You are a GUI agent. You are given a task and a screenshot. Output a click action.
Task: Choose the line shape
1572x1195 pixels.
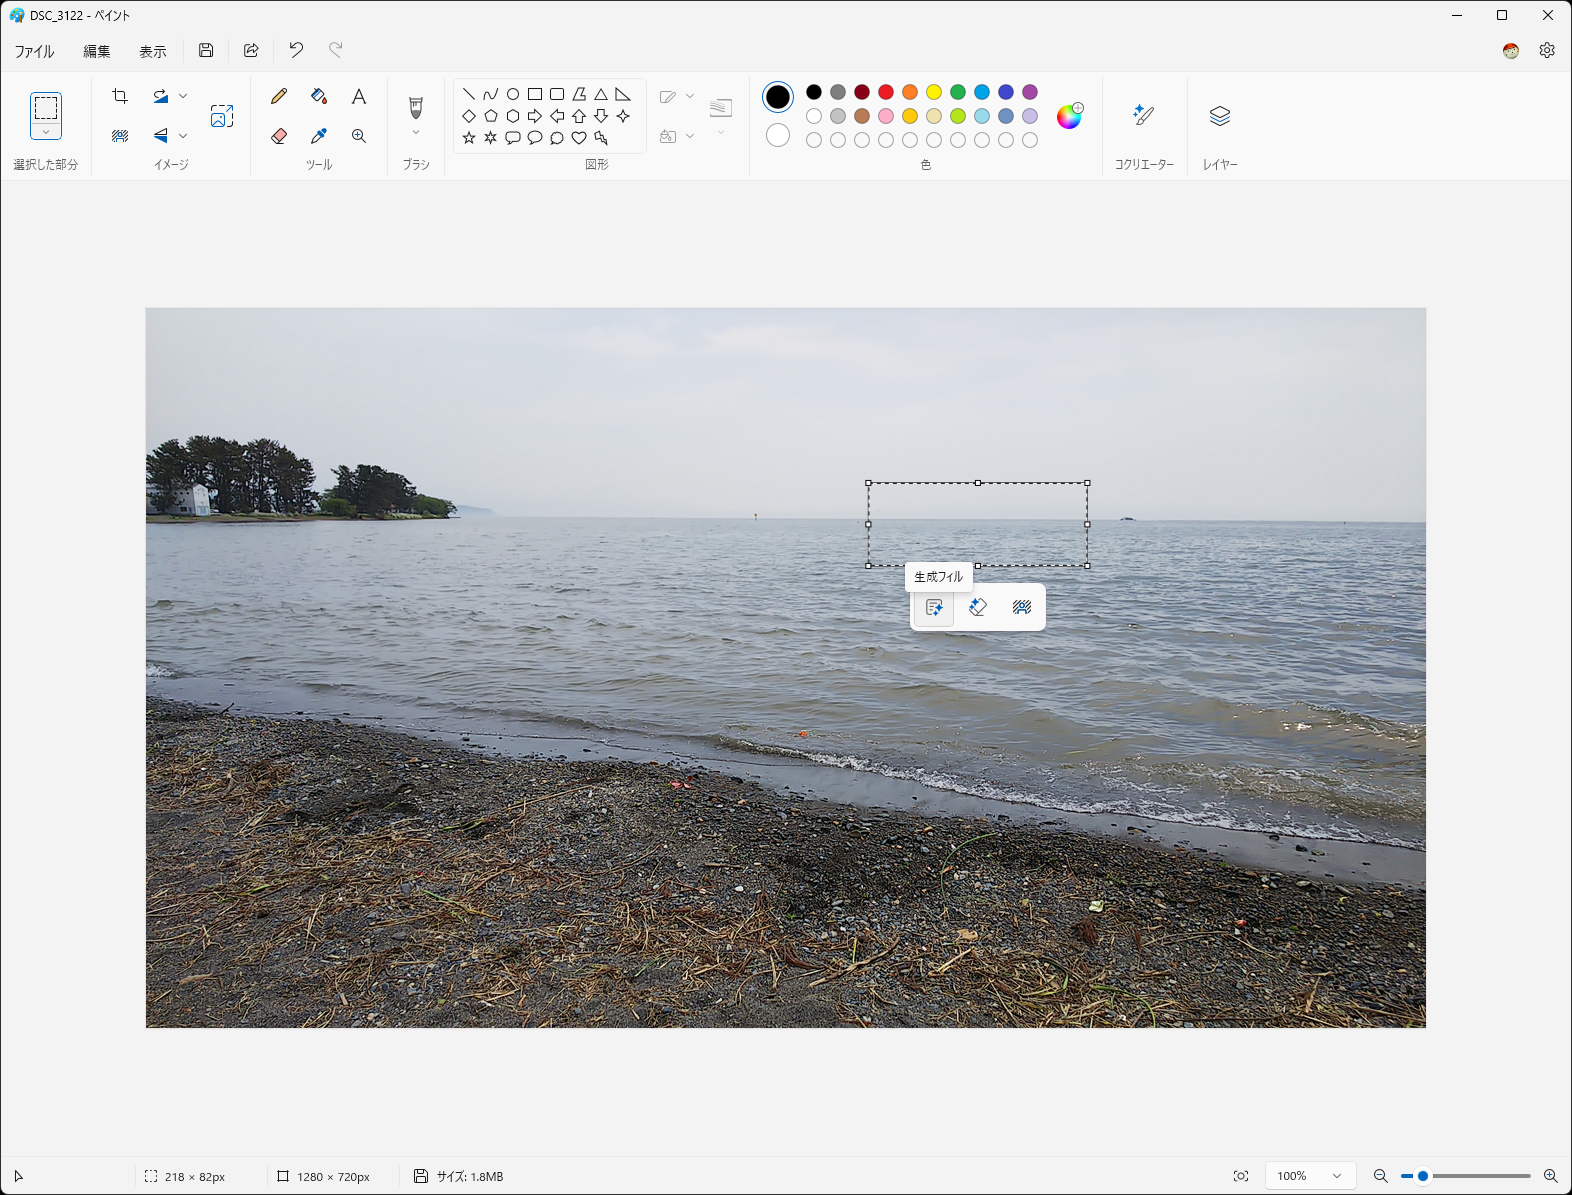(x=469, y=94)
